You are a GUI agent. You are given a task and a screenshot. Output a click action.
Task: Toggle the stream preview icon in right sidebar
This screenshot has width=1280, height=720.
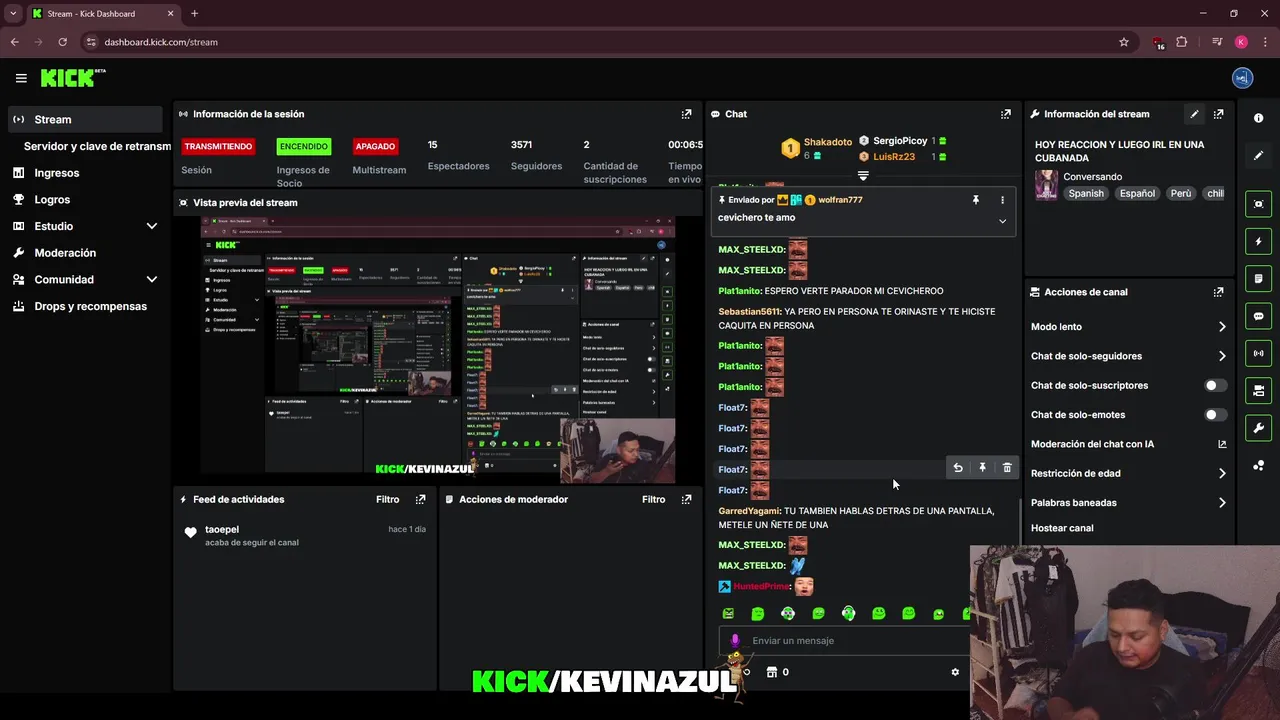(1258, 203)
